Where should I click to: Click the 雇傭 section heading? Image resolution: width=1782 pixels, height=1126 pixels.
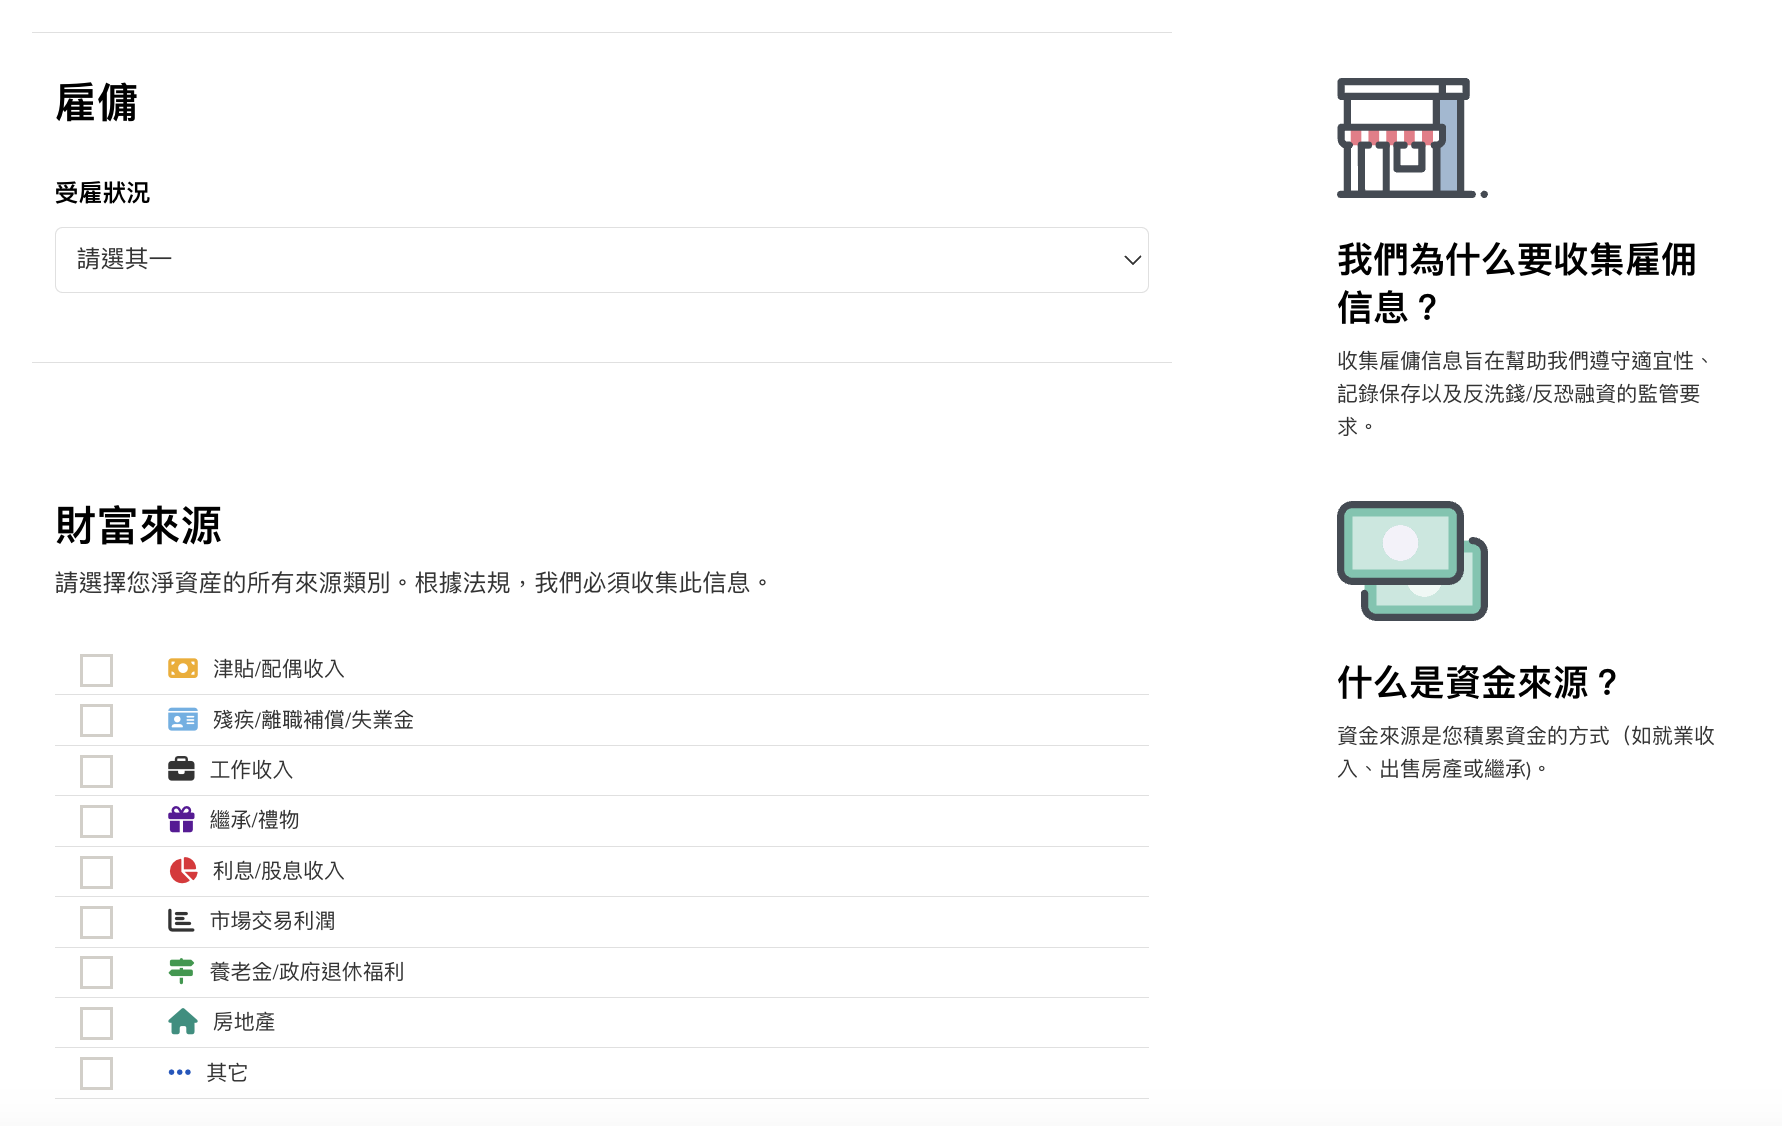(x=97, y=102)
